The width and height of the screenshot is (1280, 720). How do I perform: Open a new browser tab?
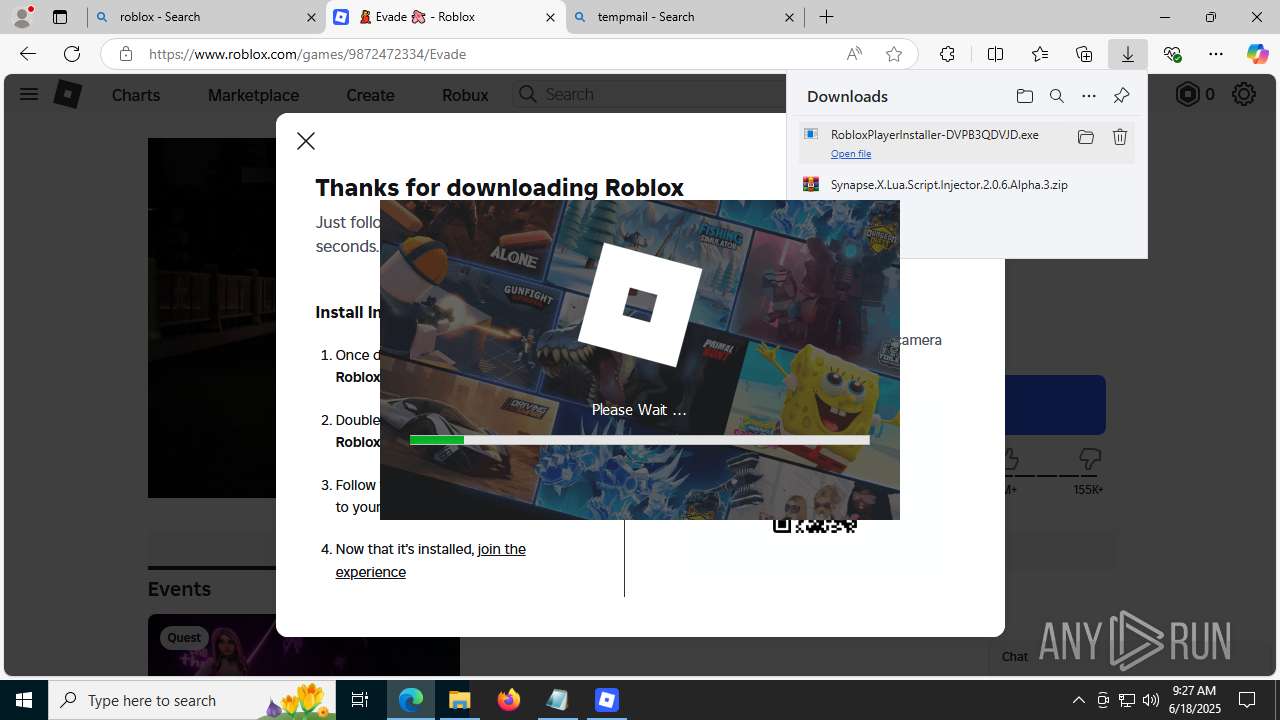(826, 17)
